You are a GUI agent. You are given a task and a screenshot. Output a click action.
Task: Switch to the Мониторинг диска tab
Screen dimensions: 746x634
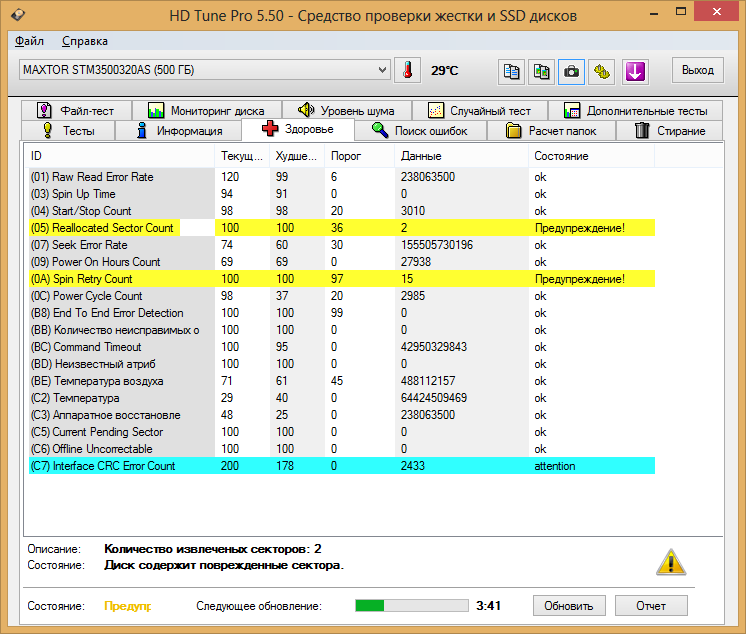coord(206,110)
